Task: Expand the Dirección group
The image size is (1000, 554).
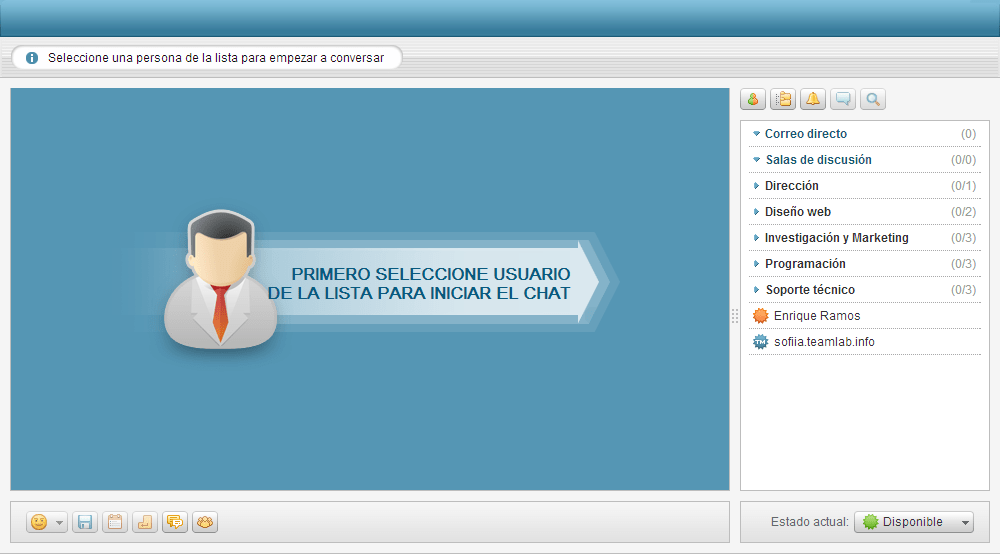Action: (756, 186)
